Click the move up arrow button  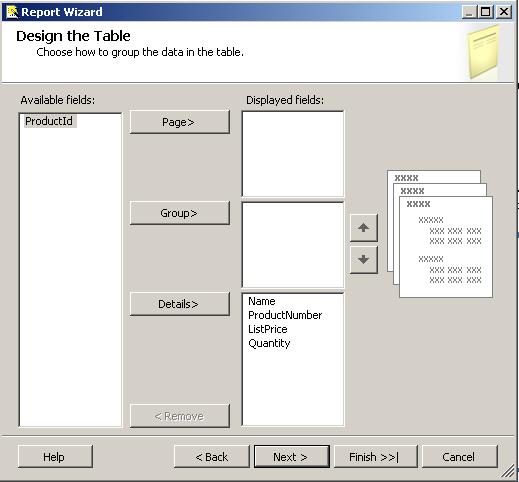click(364, 228)
